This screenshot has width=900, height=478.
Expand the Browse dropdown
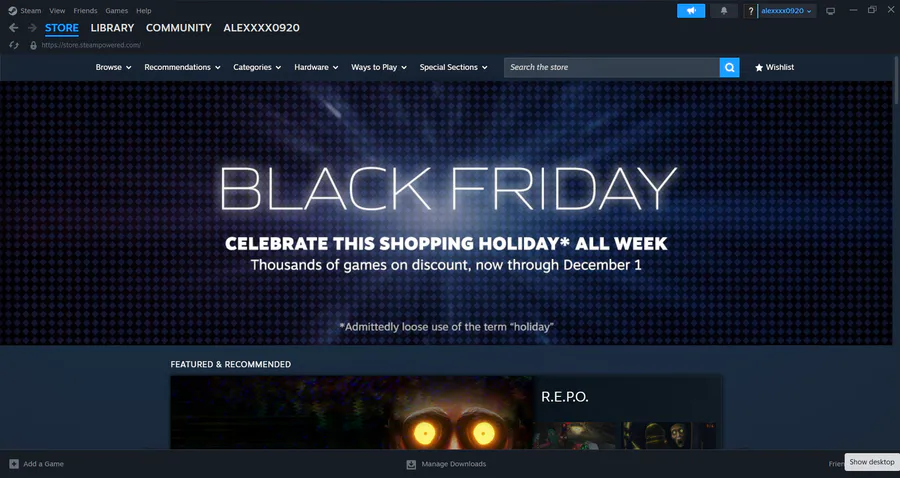tap(114, 67)
